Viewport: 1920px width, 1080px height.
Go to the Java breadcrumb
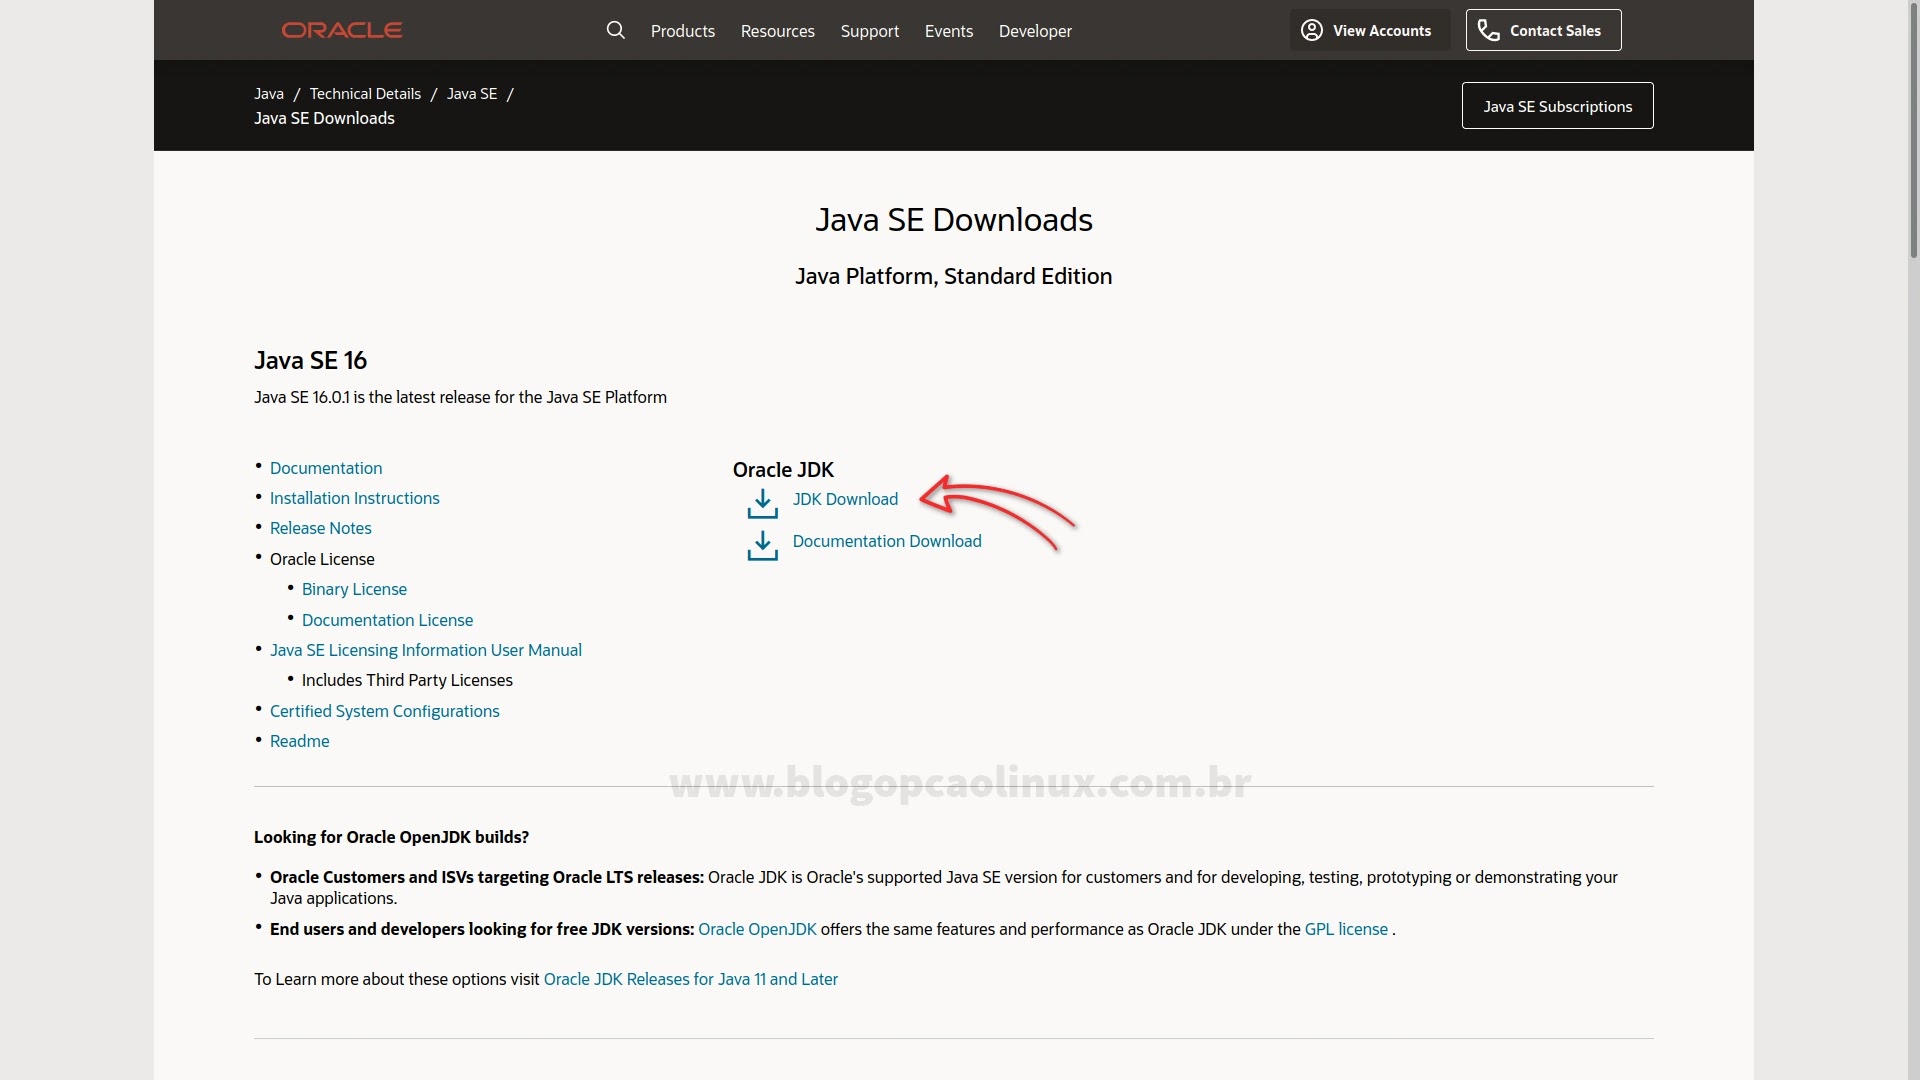coord(269,93)
